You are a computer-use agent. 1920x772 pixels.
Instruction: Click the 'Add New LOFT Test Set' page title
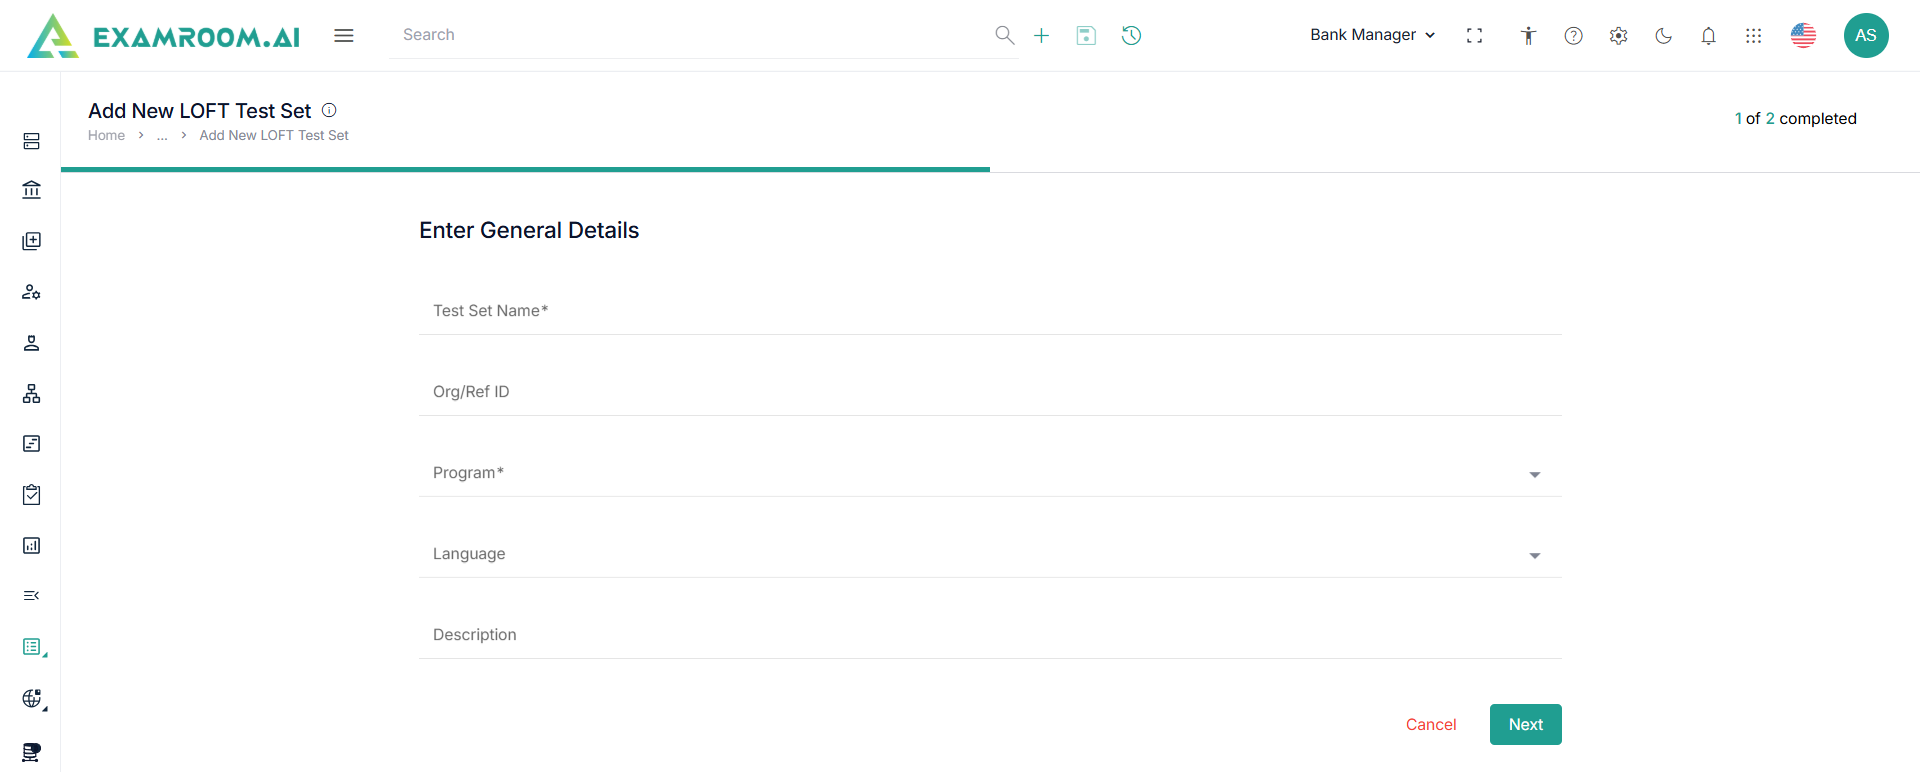click(200, 110)
